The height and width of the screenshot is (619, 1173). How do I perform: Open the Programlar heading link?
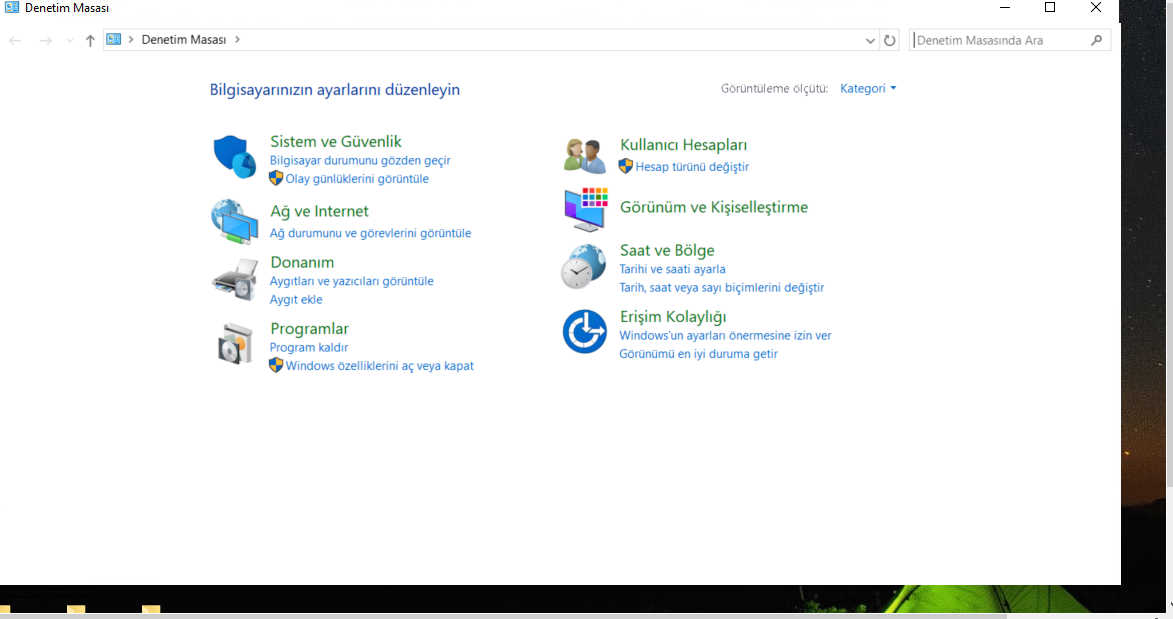310,329
